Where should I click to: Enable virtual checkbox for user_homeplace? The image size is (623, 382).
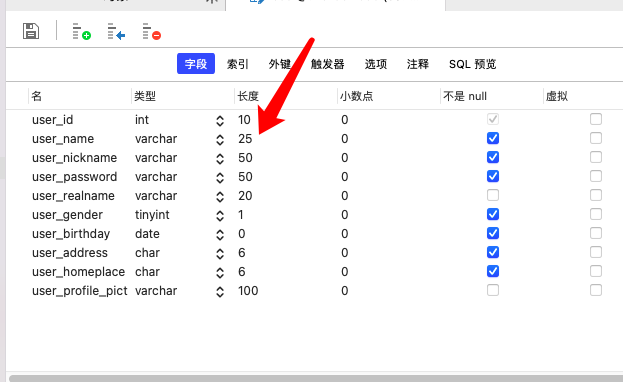click(596, 271)
